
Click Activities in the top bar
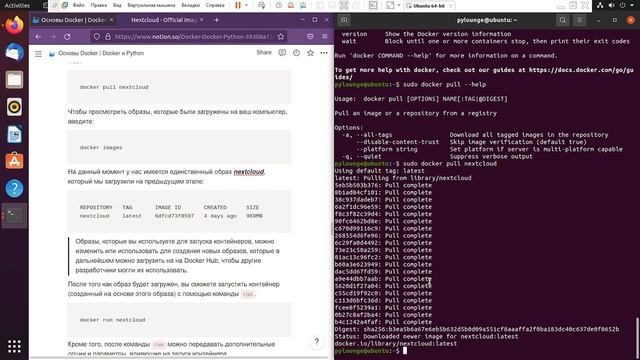[x=17, y=5]
